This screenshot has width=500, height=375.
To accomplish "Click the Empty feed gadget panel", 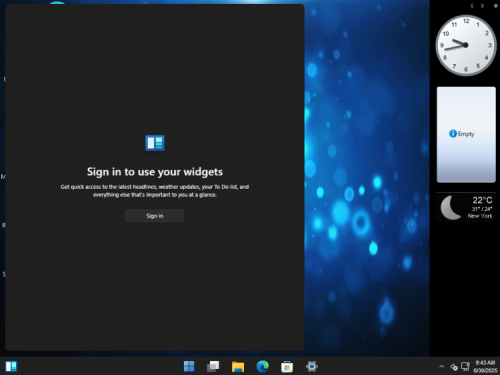I will click(466, 135).
